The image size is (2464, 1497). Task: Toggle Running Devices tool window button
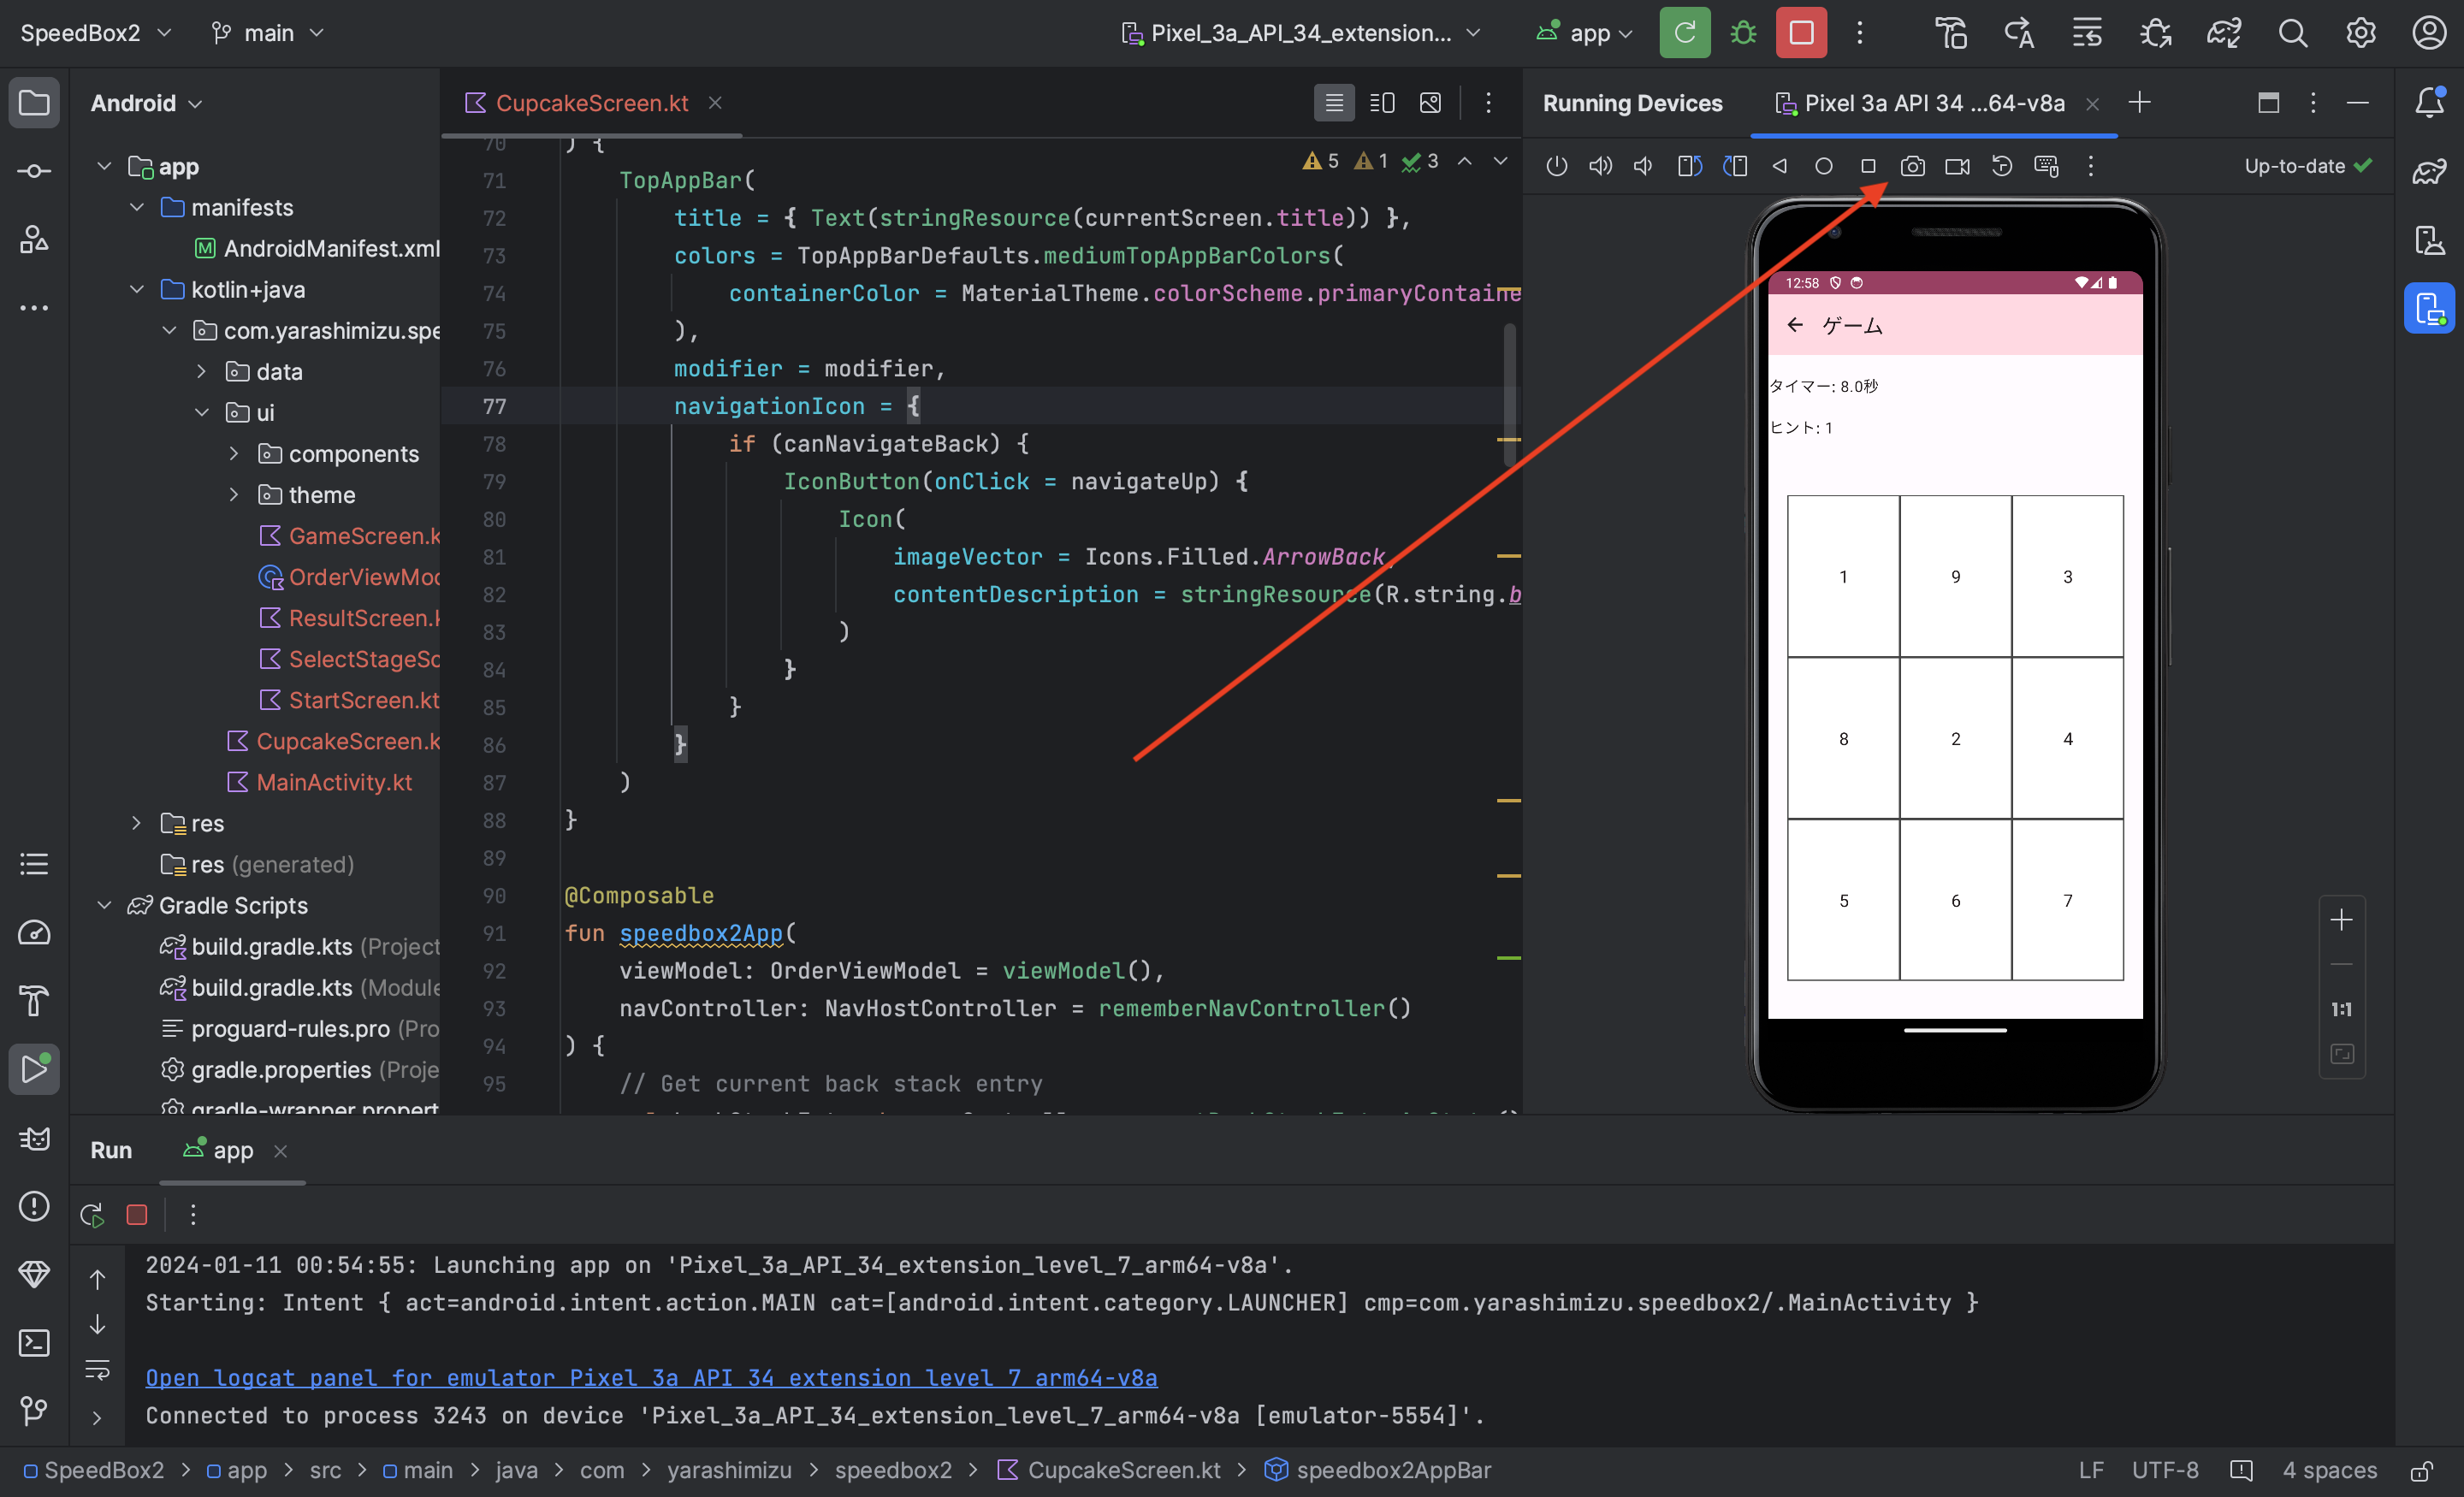pos(2428,308)
